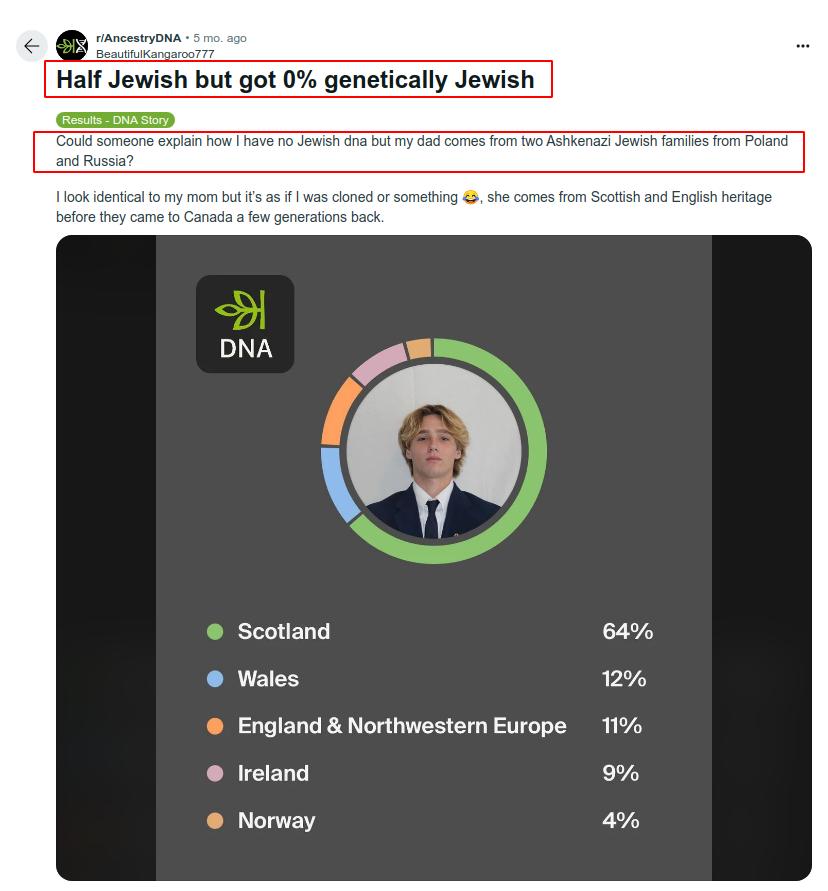Click the back arrow button
This screenshot has height=891, width=828.
tap(32, 46)
